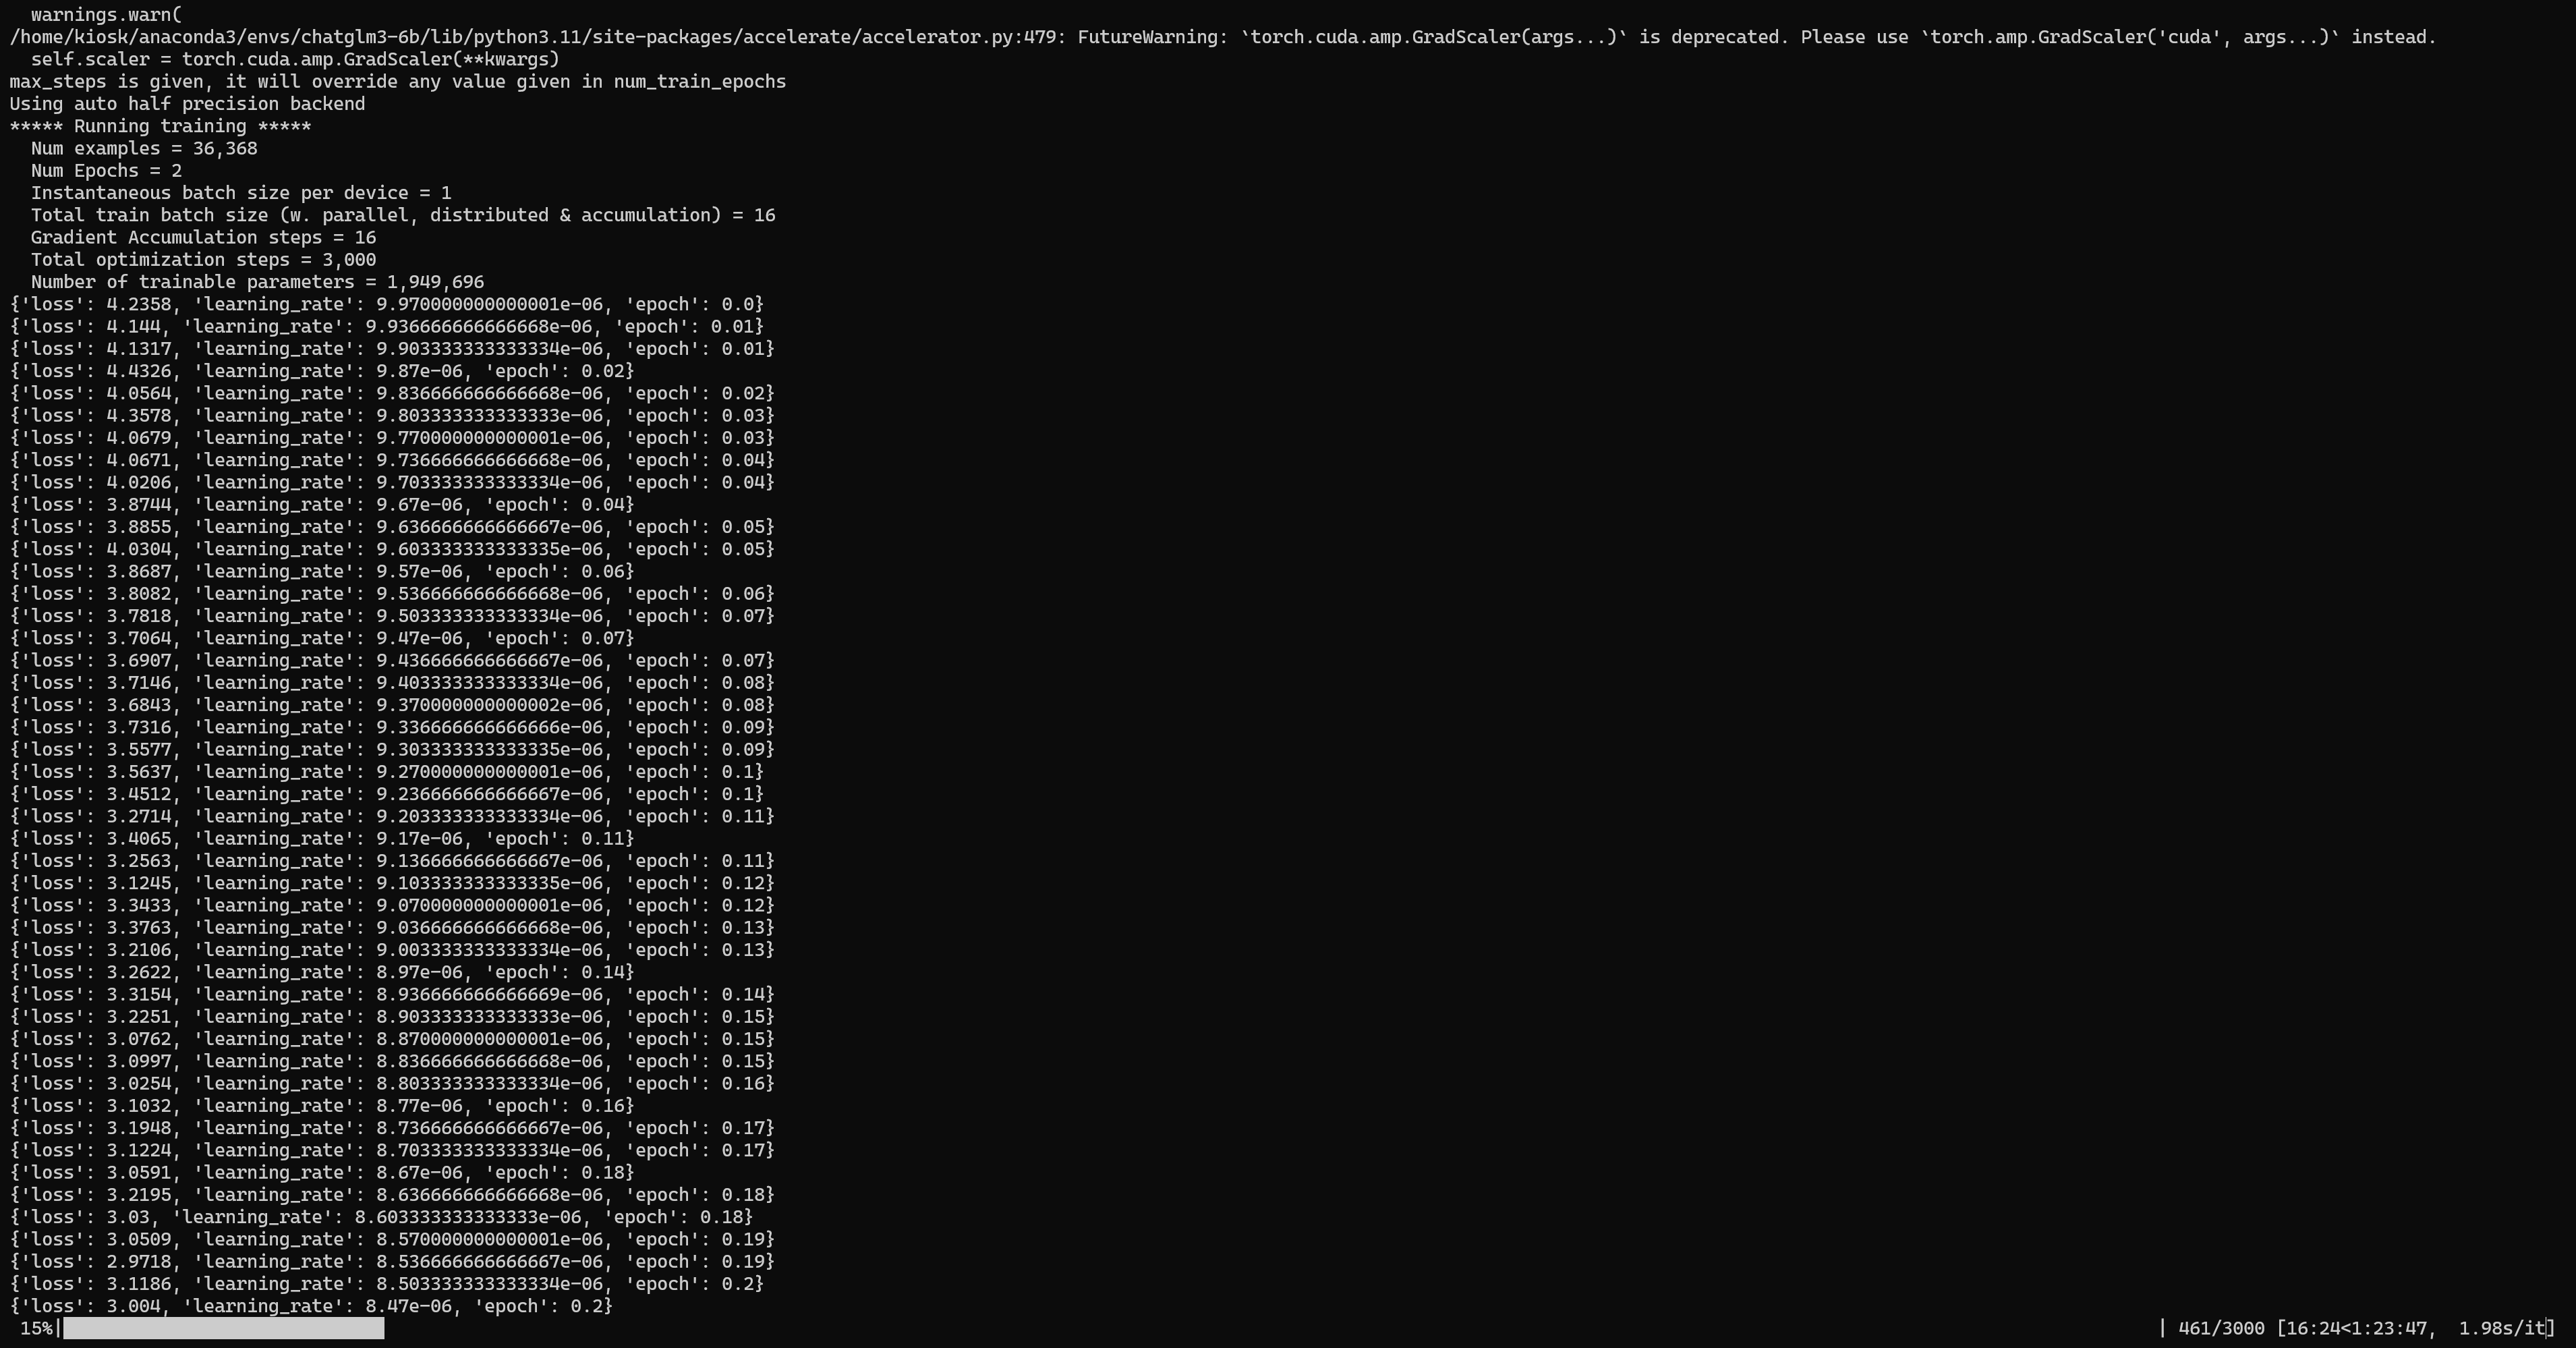Click the log line with loss 4.4326

pyautogui.click(x=322, y=371)
